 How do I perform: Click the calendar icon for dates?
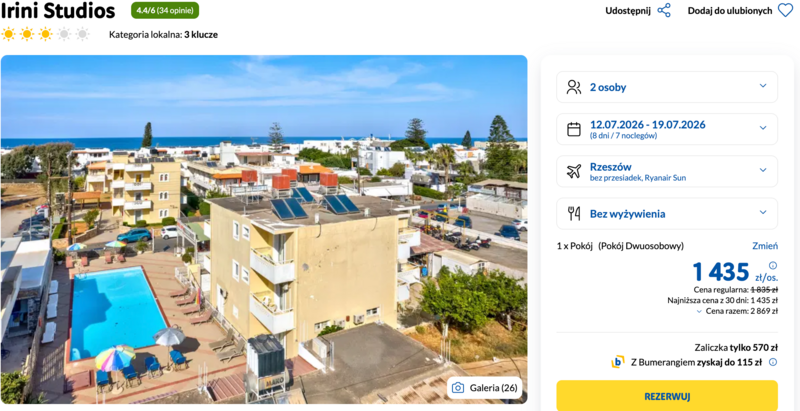click(574, 129)
